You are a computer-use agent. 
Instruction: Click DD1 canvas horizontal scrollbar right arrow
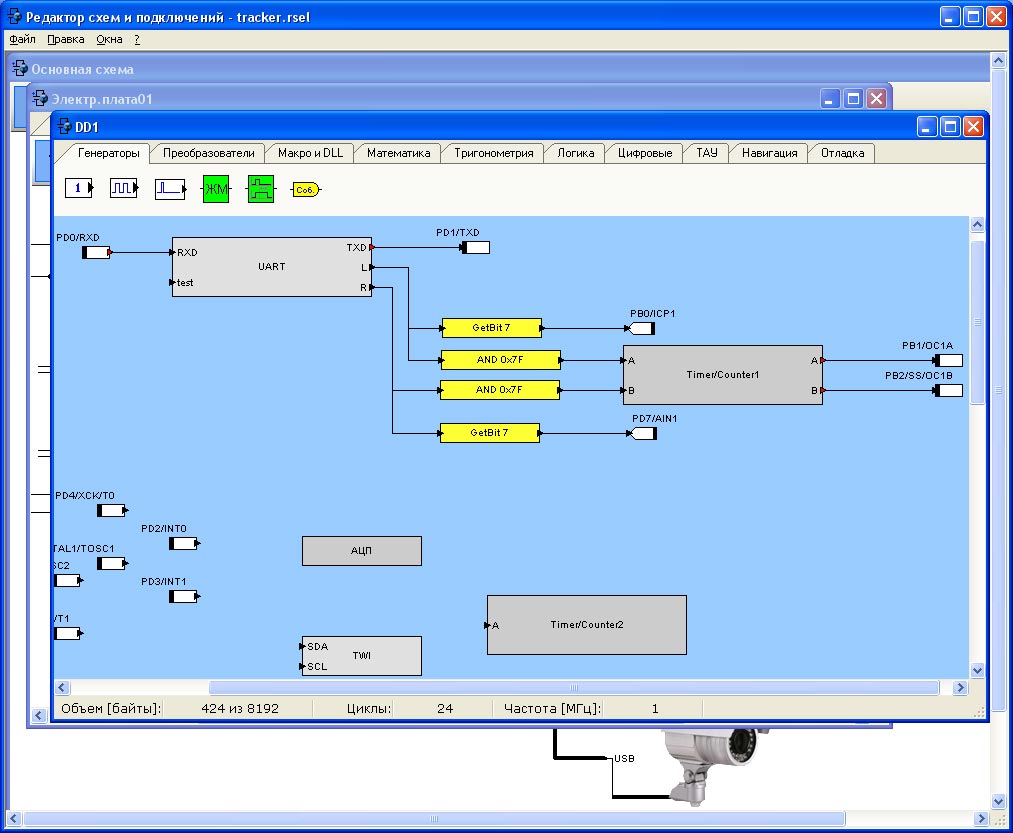[x=960, y=688]
